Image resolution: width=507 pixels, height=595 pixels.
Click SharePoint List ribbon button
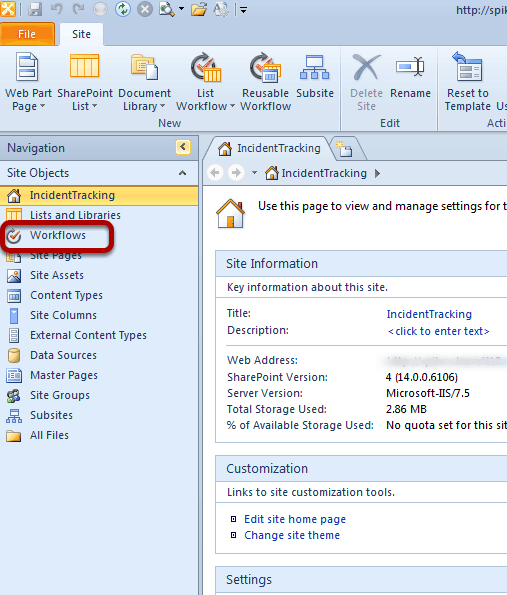pos(85,82)
